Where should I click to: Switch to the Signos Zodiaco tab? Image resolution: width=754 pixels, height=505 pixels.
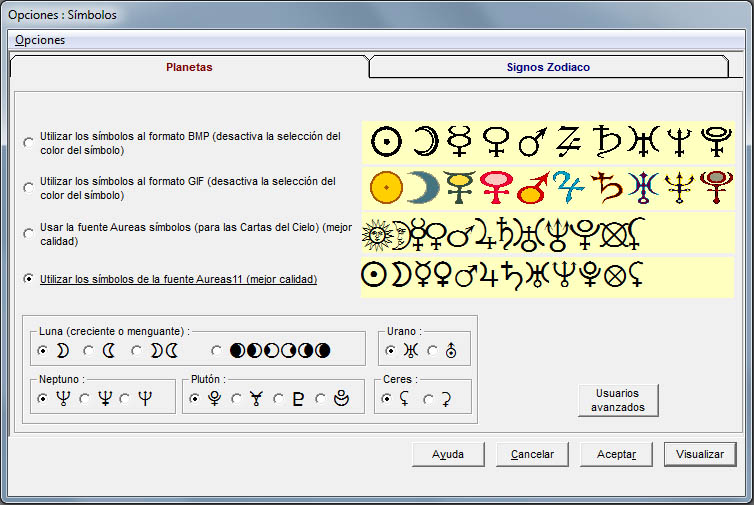pyautogui.click(x=548, y=67)
